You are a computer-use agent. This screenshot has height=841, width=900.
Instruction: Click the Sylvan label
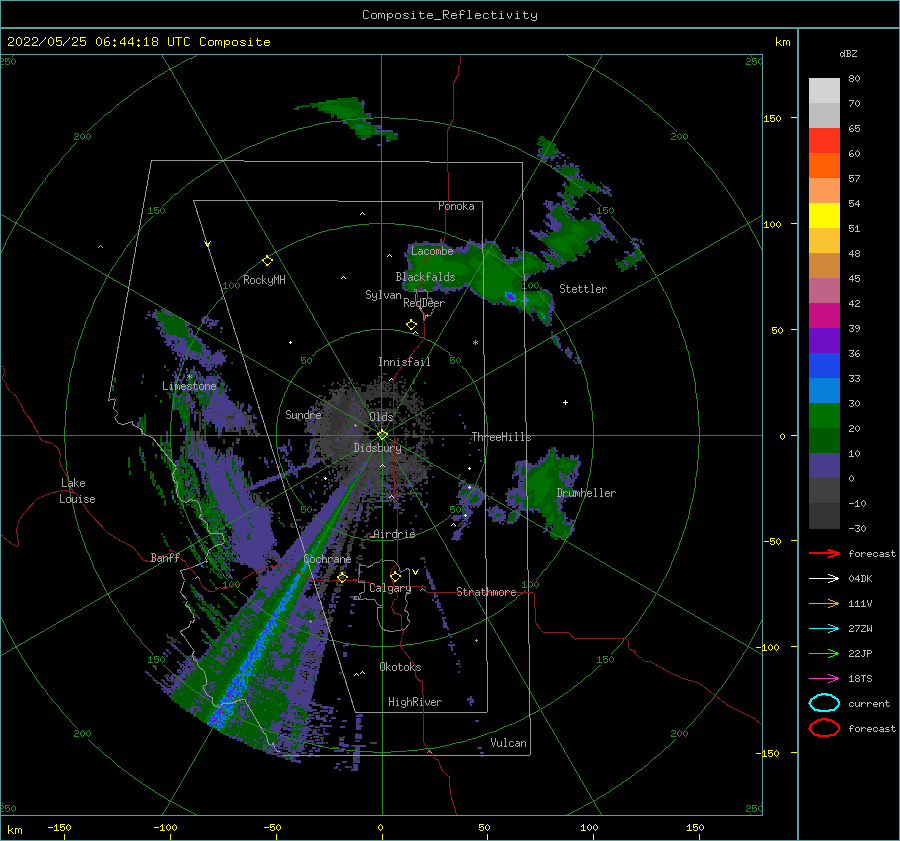(x=383, y=295)
